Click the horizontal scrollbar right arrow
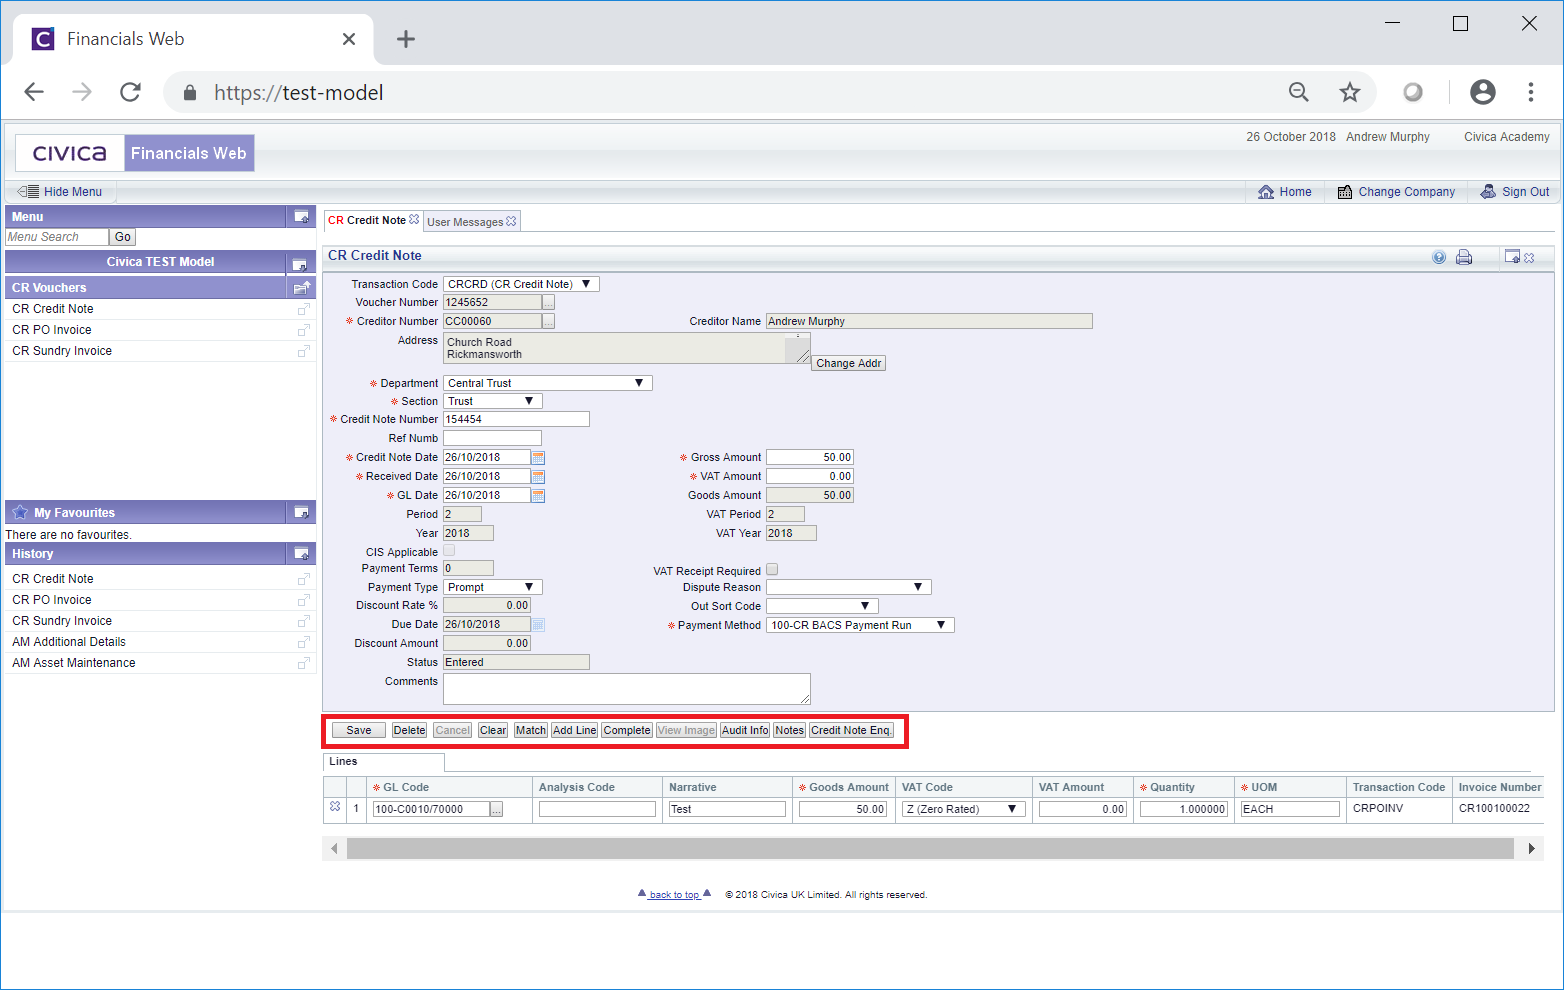1564x990 pixels. [1531, 849]
